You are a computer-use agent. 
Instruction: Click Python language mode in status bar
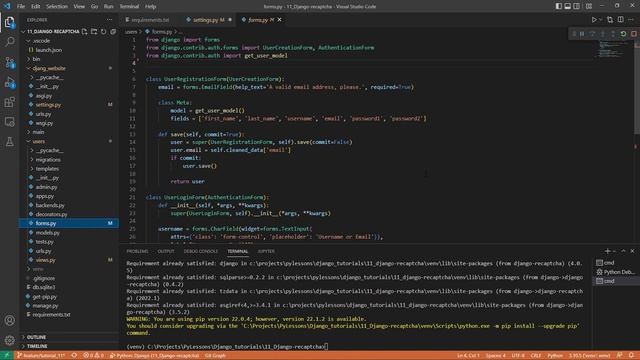(555, 356)
